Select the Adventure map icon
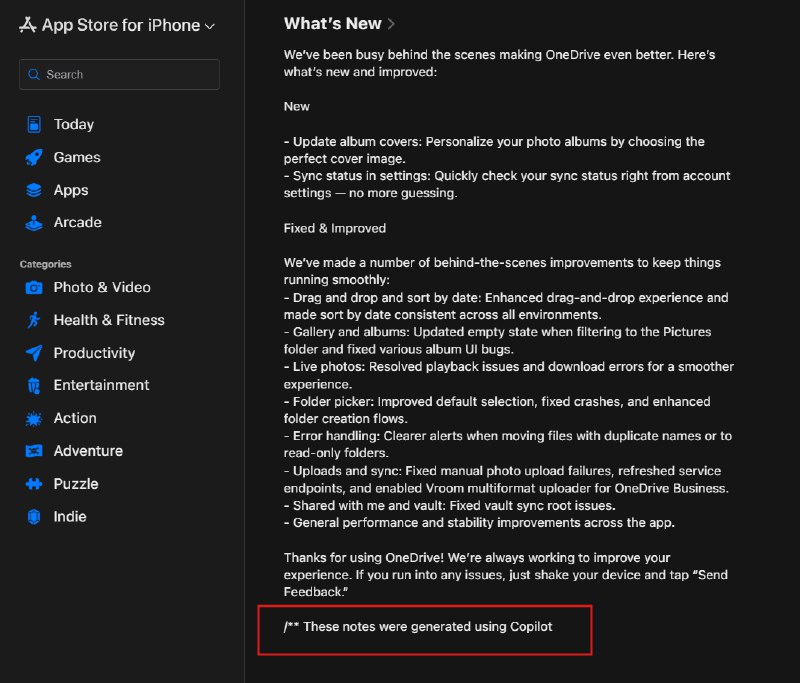This screenshot has height=683, width=800. coord(32,451)
